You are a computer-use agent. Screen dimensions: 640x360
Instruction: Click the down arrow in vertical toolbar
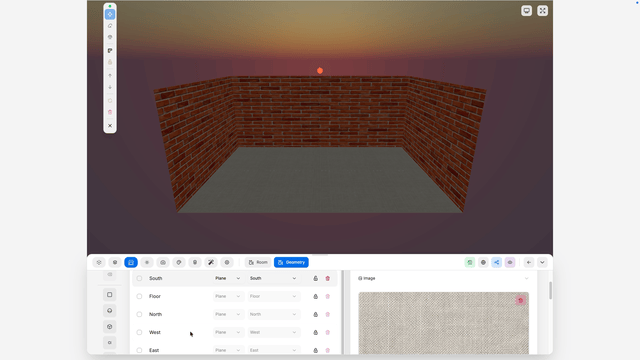(x=110, y=87)
